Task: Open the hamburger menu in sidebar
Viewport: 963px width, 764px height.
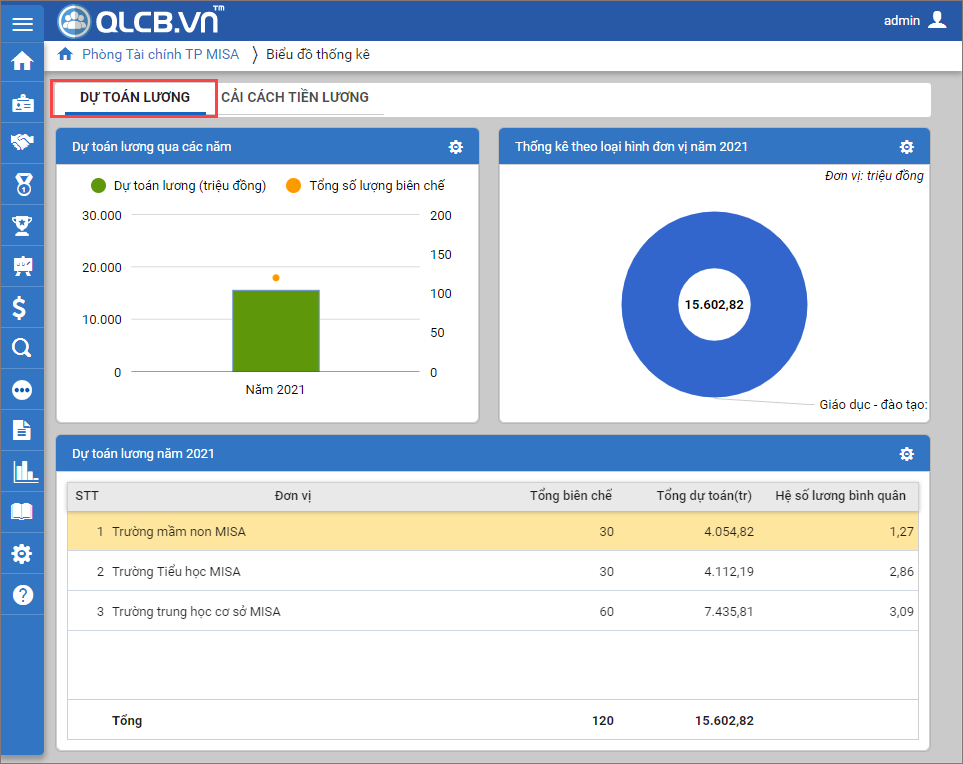Action: (x=22, y=24)
